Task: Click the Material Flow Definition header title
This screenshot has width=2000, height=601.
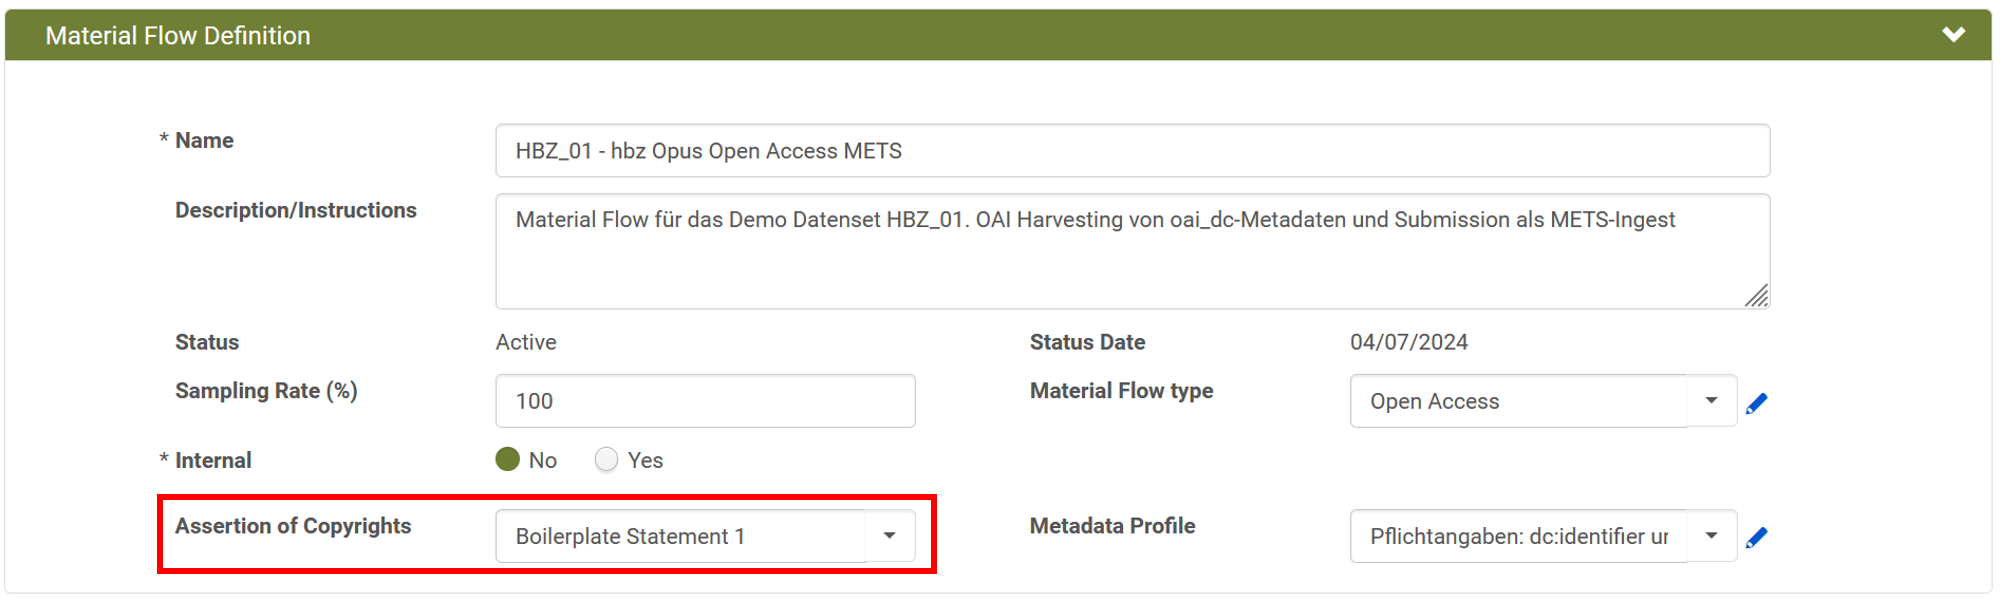Action: coord(178,36)
